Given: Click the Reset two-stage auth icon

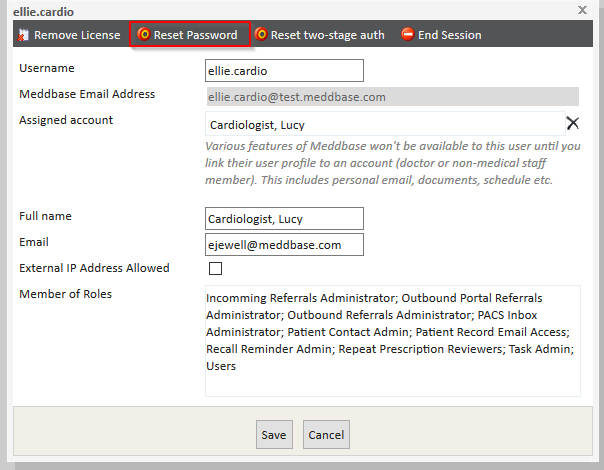Looking at the screenshot, I should 261,35.
